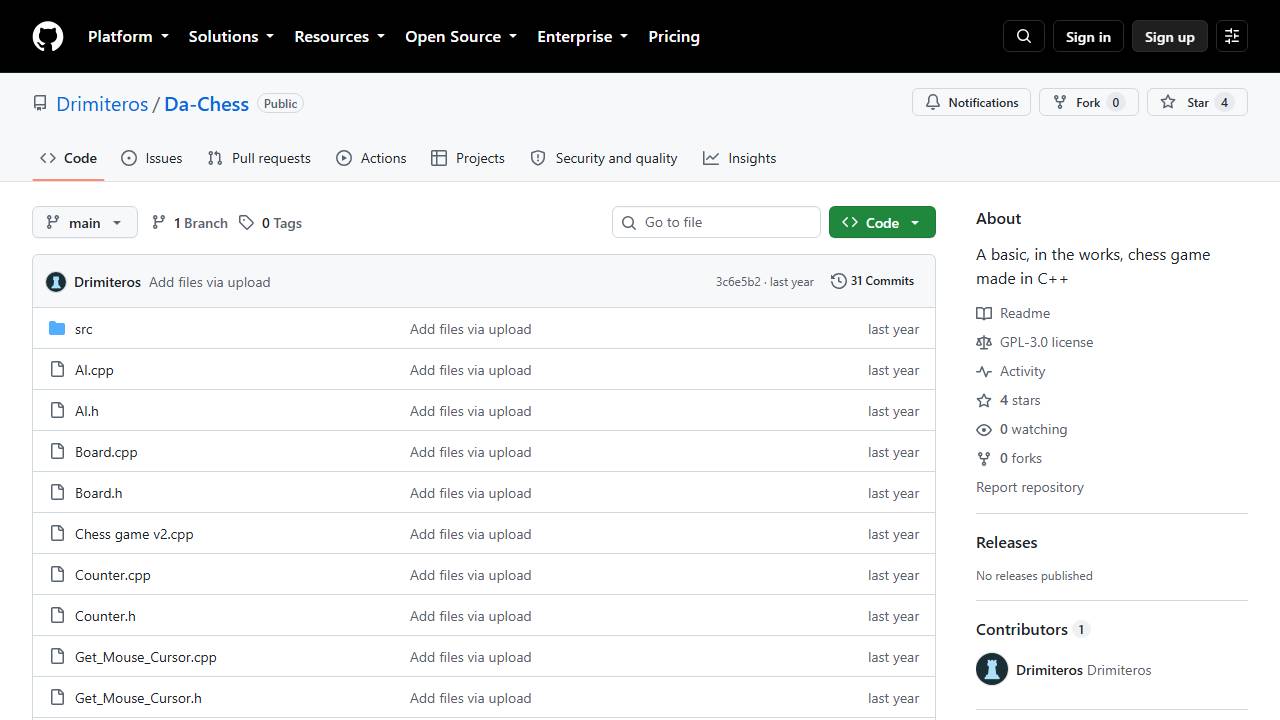1280x720 pixels.
Task: Click the Readme book icon
Action: [984, 313]
